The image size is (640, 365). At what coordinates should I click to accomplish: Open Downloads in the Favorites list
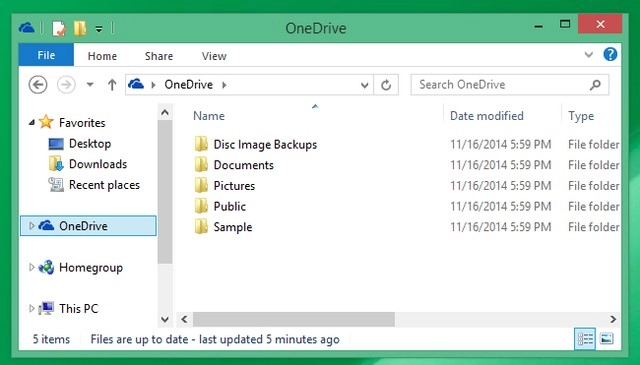98,164
